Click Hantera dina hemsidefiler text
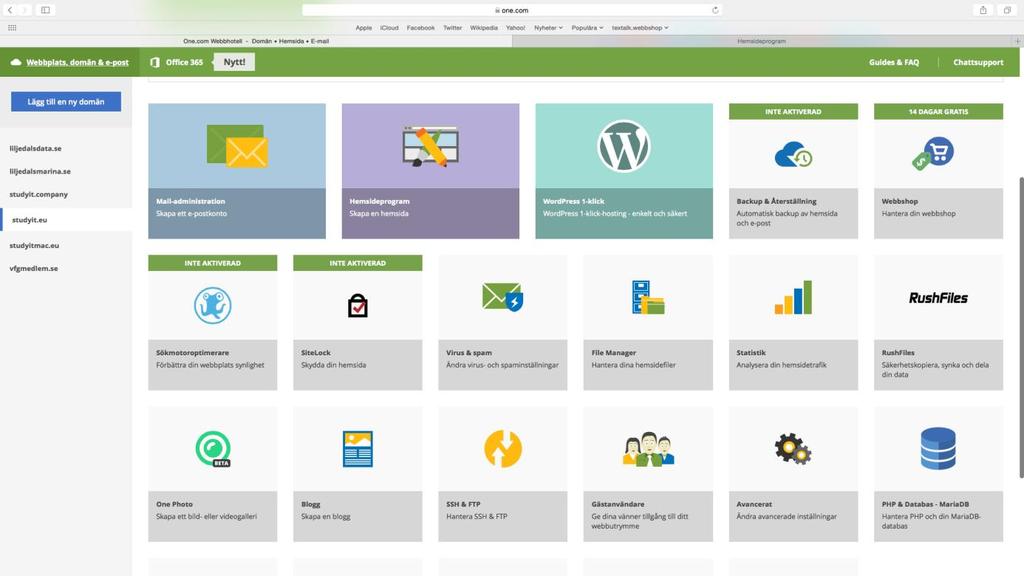 point(633,364)
